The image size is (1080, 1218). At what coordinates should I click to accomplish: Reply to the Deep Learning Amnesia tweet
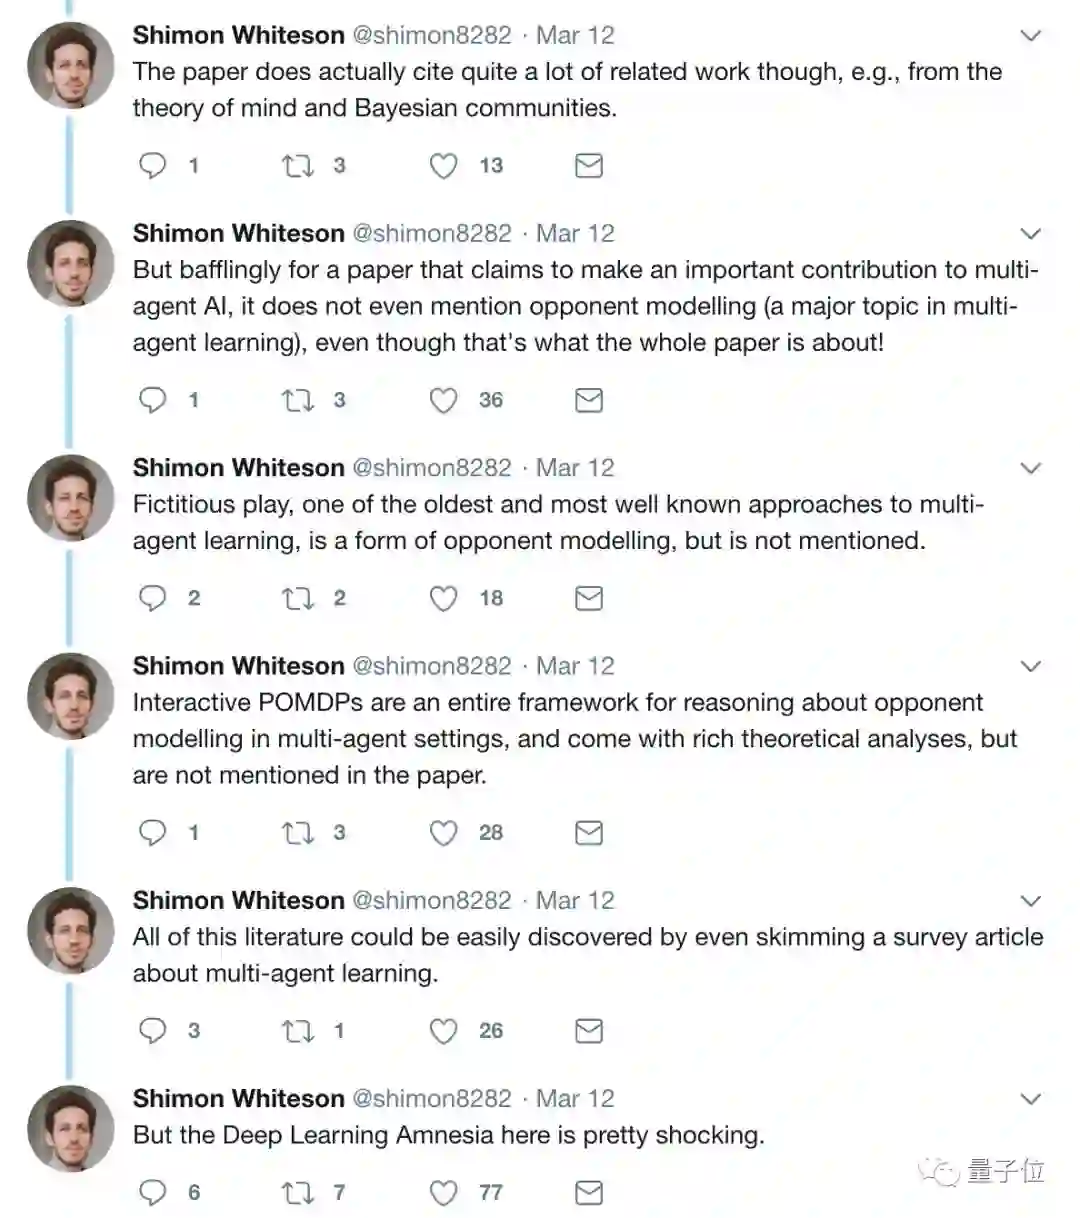point(152,1192)
